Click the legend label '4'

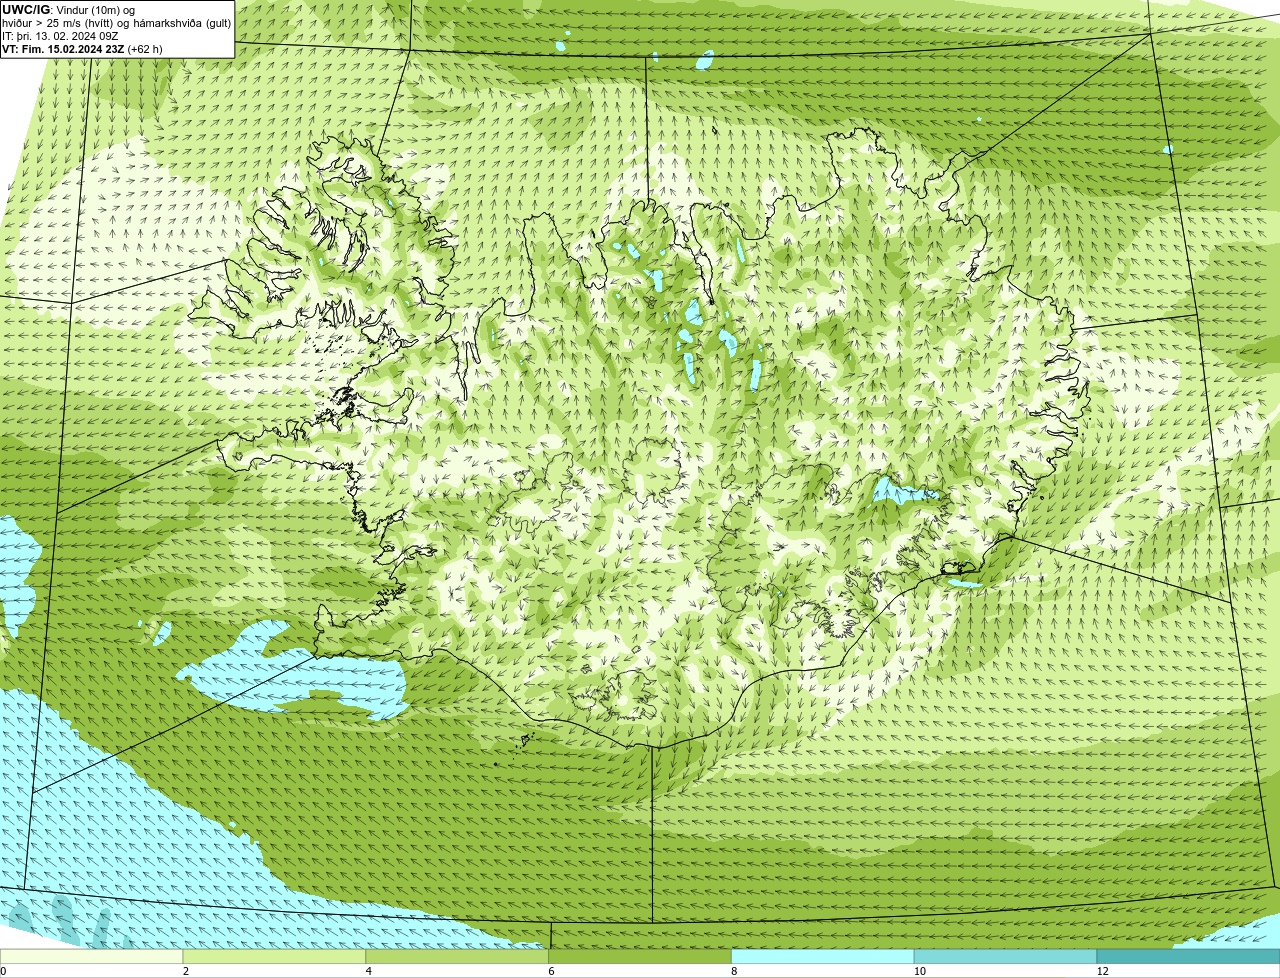coord(368,971)
